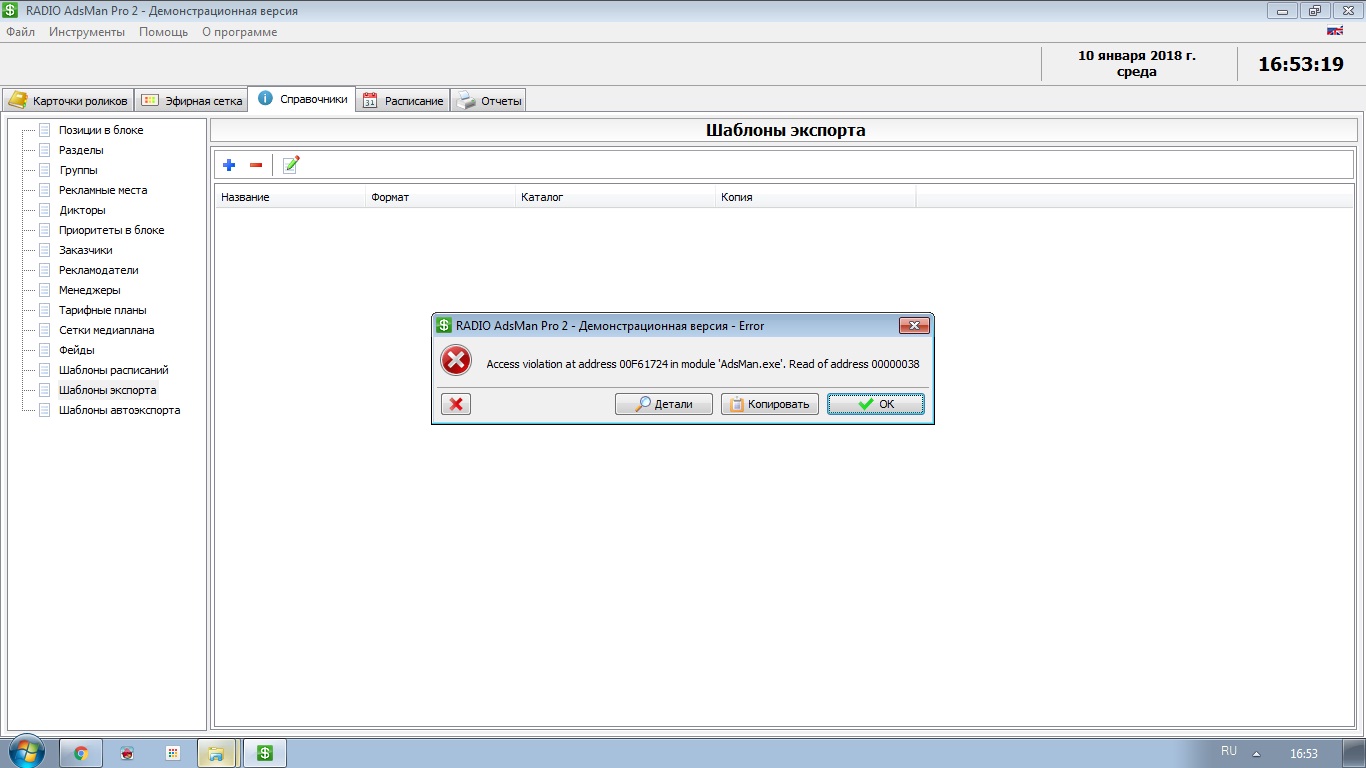The width and height of the screenshot is (1366, 768).
Task: Click the large clock 16:53:19
Action: [x=1301, y=64]
